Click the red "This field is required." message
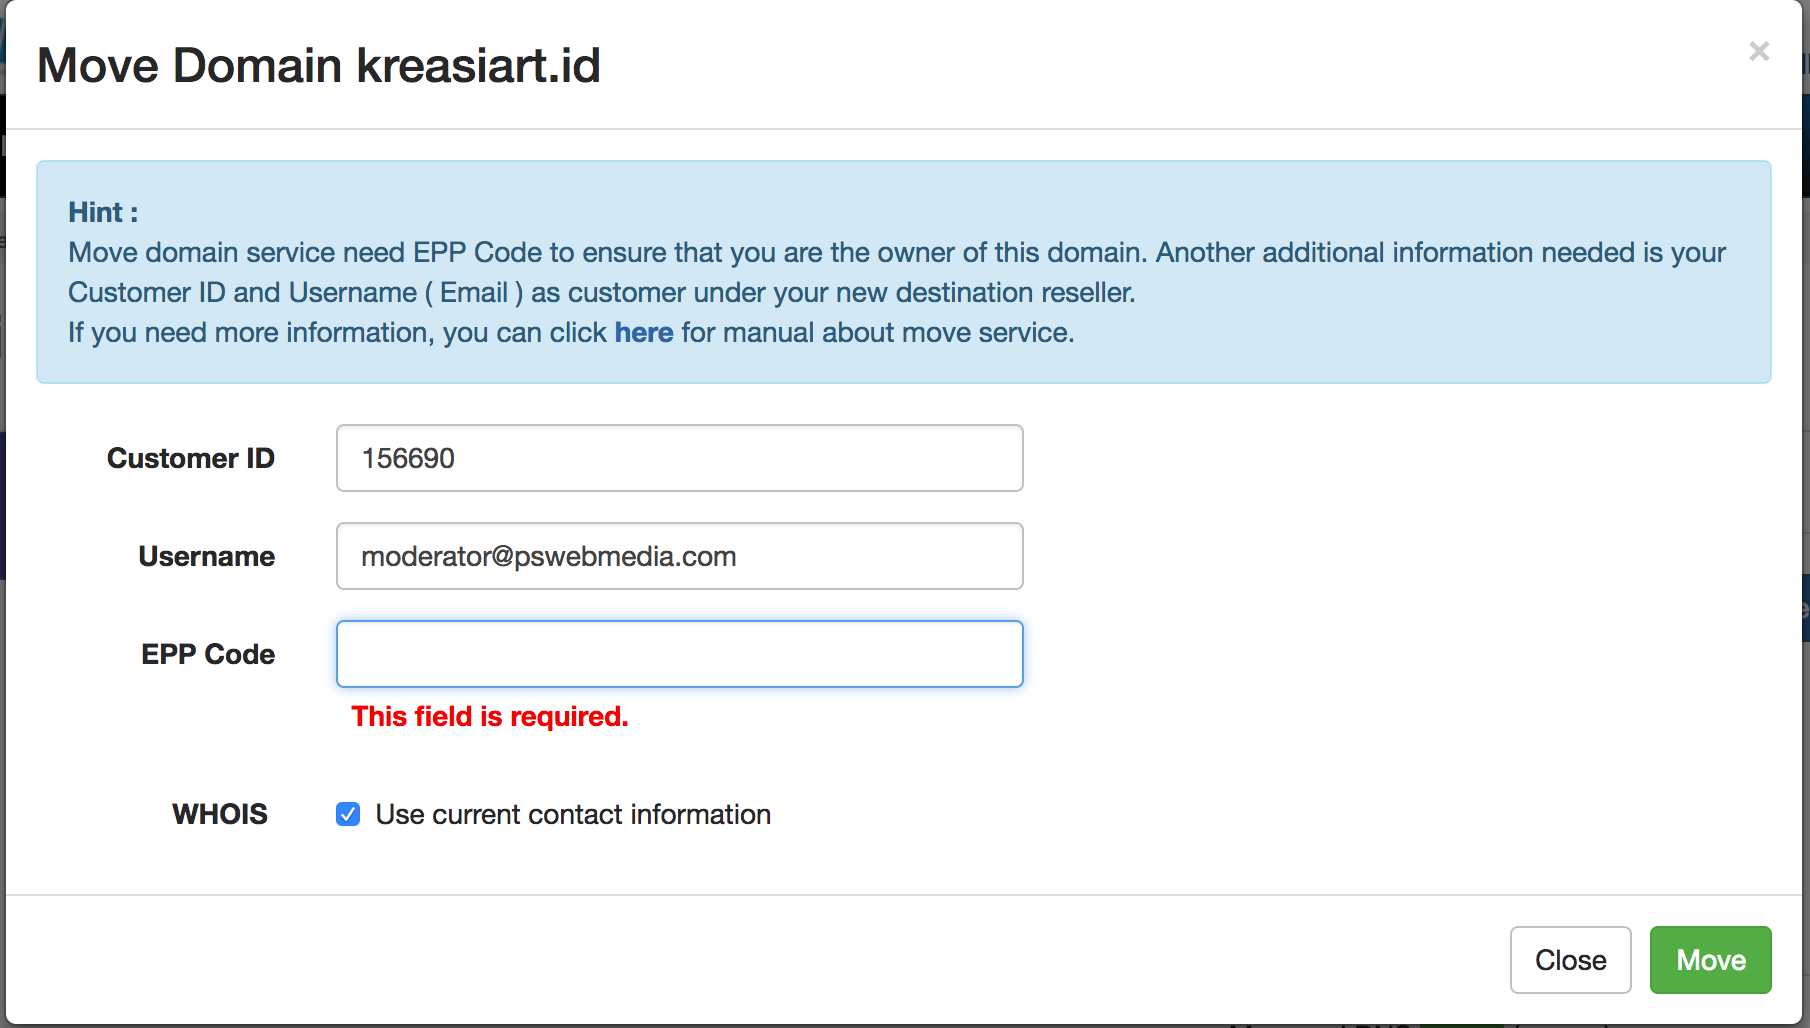The image size is (1810, 1028). [x=490, y=716]
